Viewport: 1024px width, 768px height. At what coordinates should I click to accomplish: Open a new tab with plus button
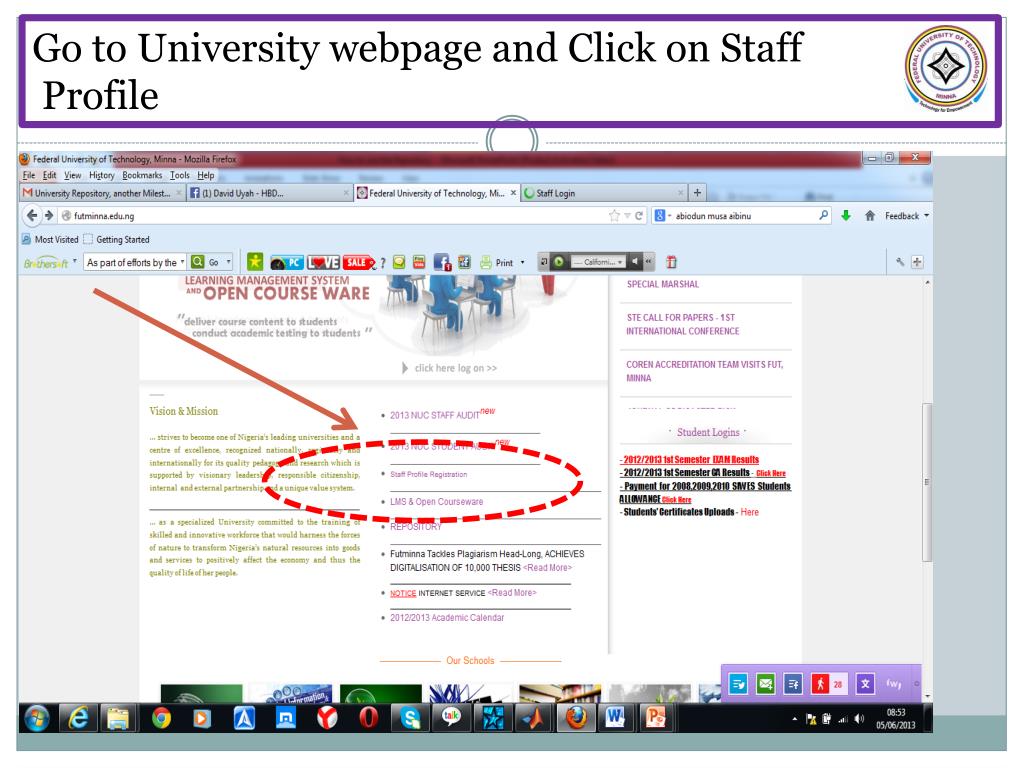point(697,193)
